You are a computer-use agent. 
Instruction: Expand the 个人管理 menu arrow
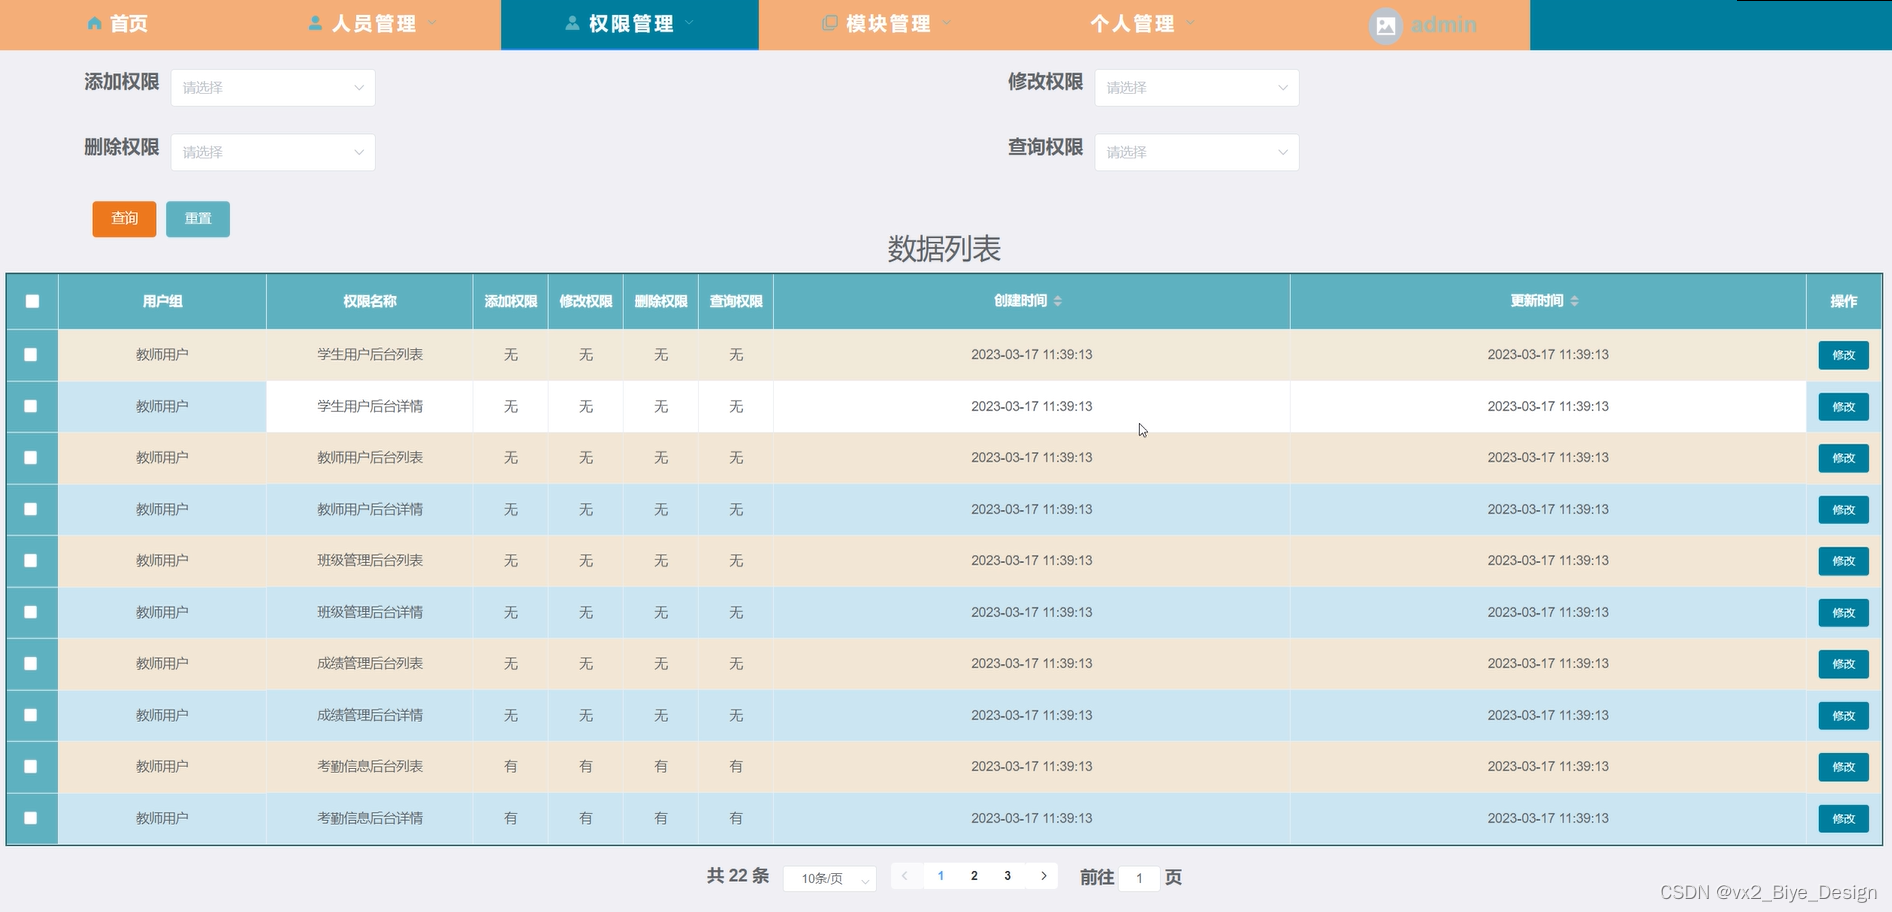(x=1190, y=22)
